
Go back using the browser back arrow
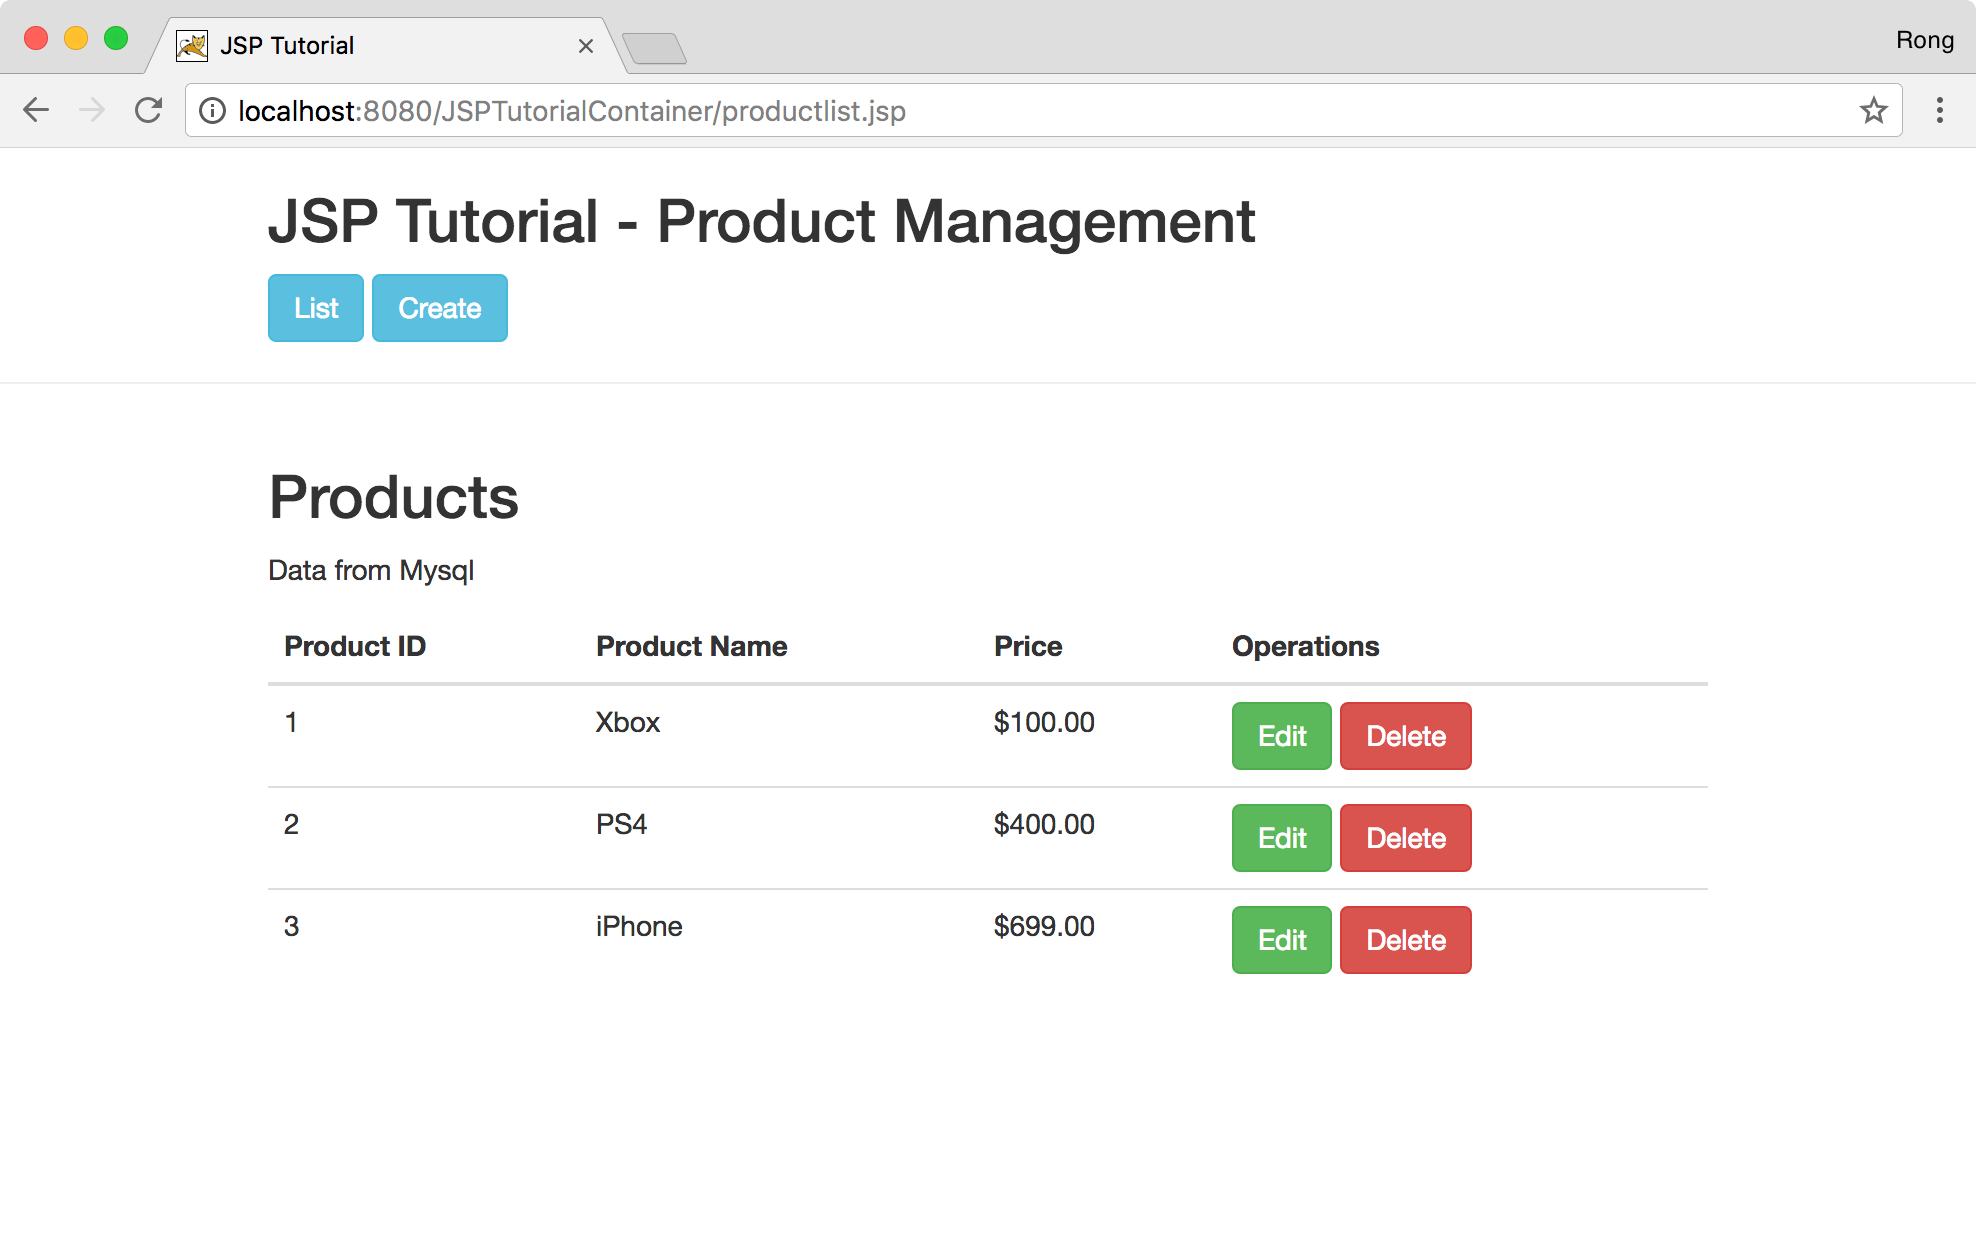36,110
